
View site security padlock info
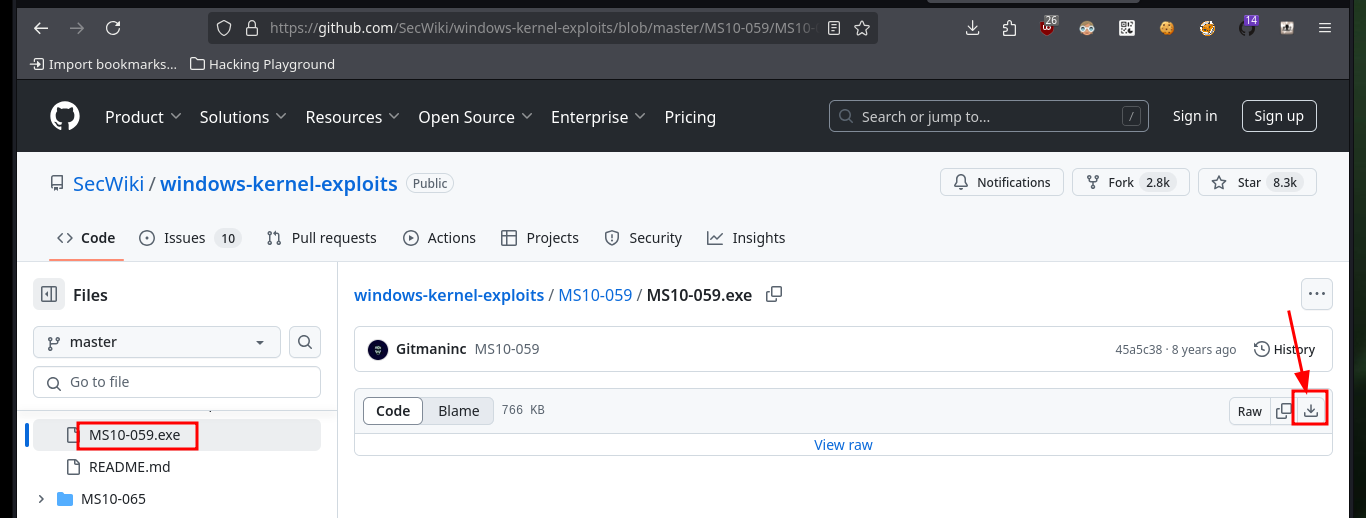tap(251, 28)
